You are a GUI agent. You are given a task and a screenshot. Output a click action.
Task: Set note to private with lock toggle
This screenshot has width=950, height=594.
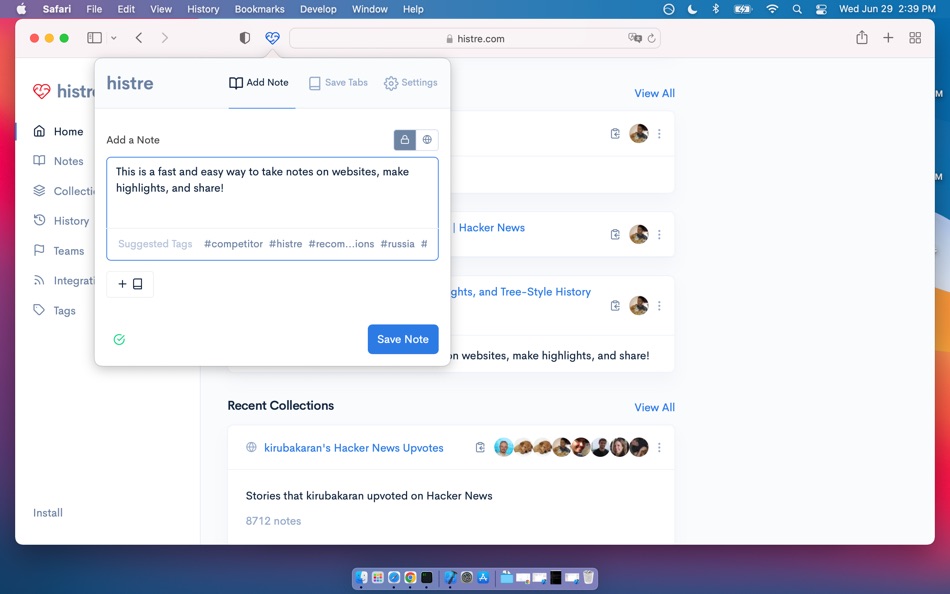coord(405,139)
